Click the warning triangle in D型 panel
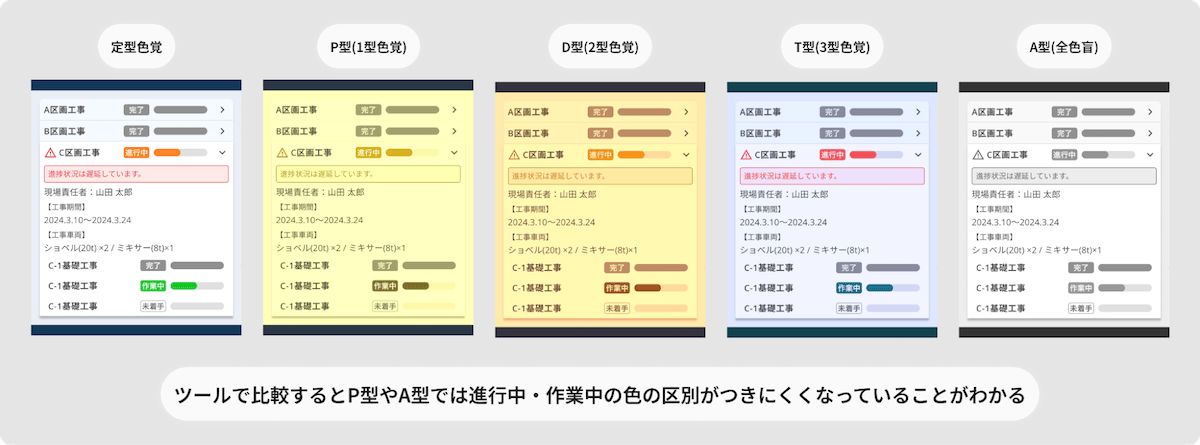The width and height of the screenshot is (1200, 445). [515, 154]
